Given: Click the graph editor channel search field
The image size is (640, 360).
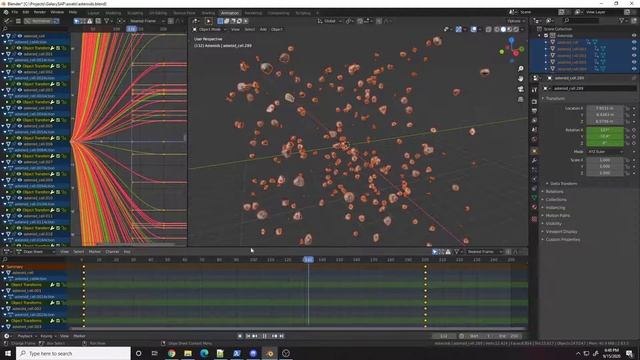Looking at the screenshot, I should (x=35, y=29).
